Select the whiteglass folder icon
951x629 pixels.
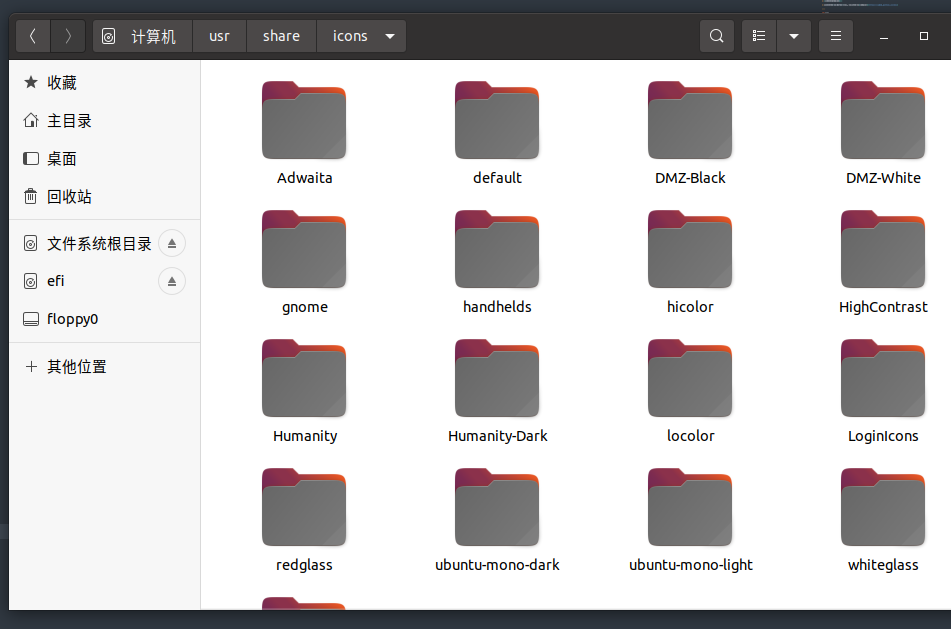pyautogui.click(x=882, y=508)
